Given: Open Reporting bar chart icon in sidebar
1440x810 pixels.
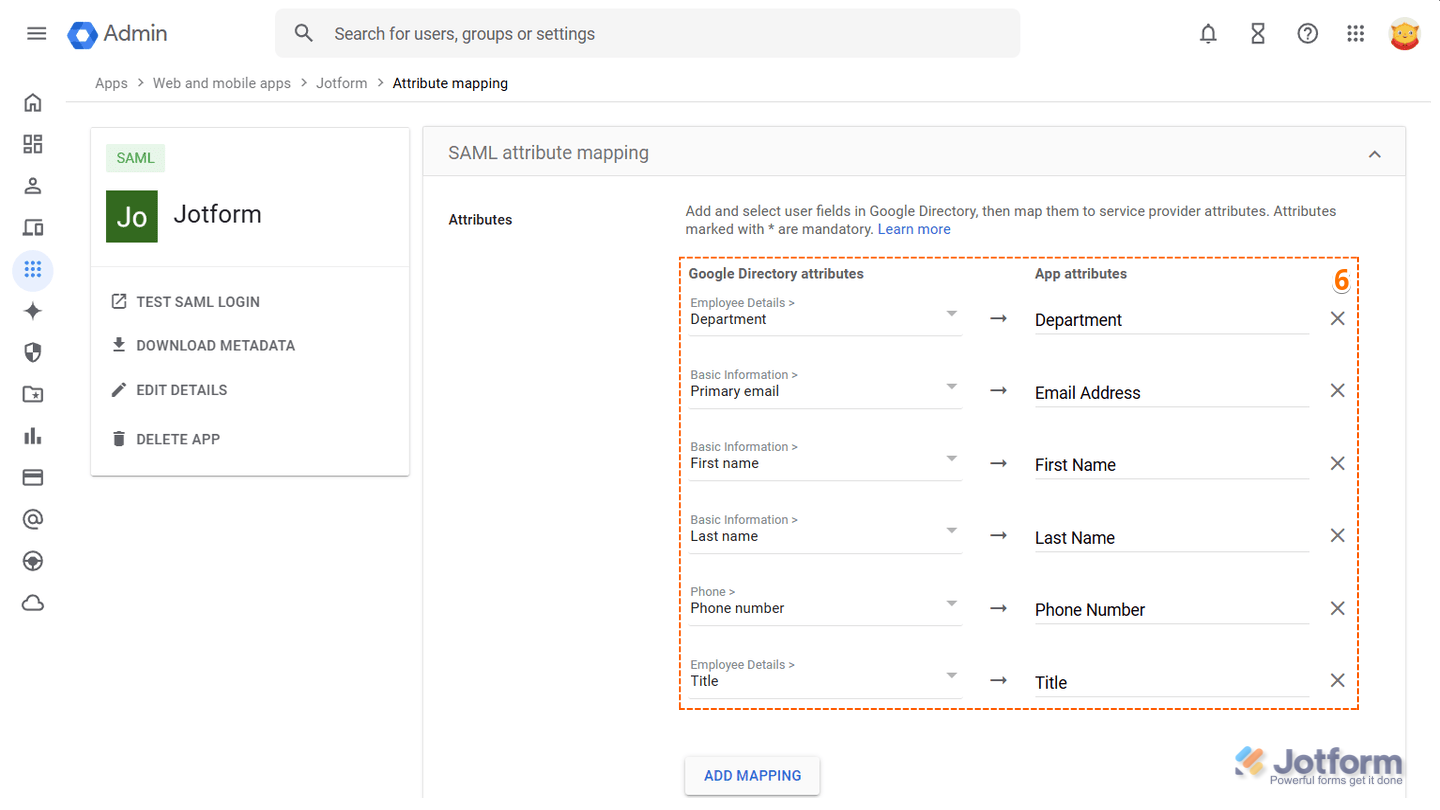Looking at the screenshot, I should click(x=33, y=436).
